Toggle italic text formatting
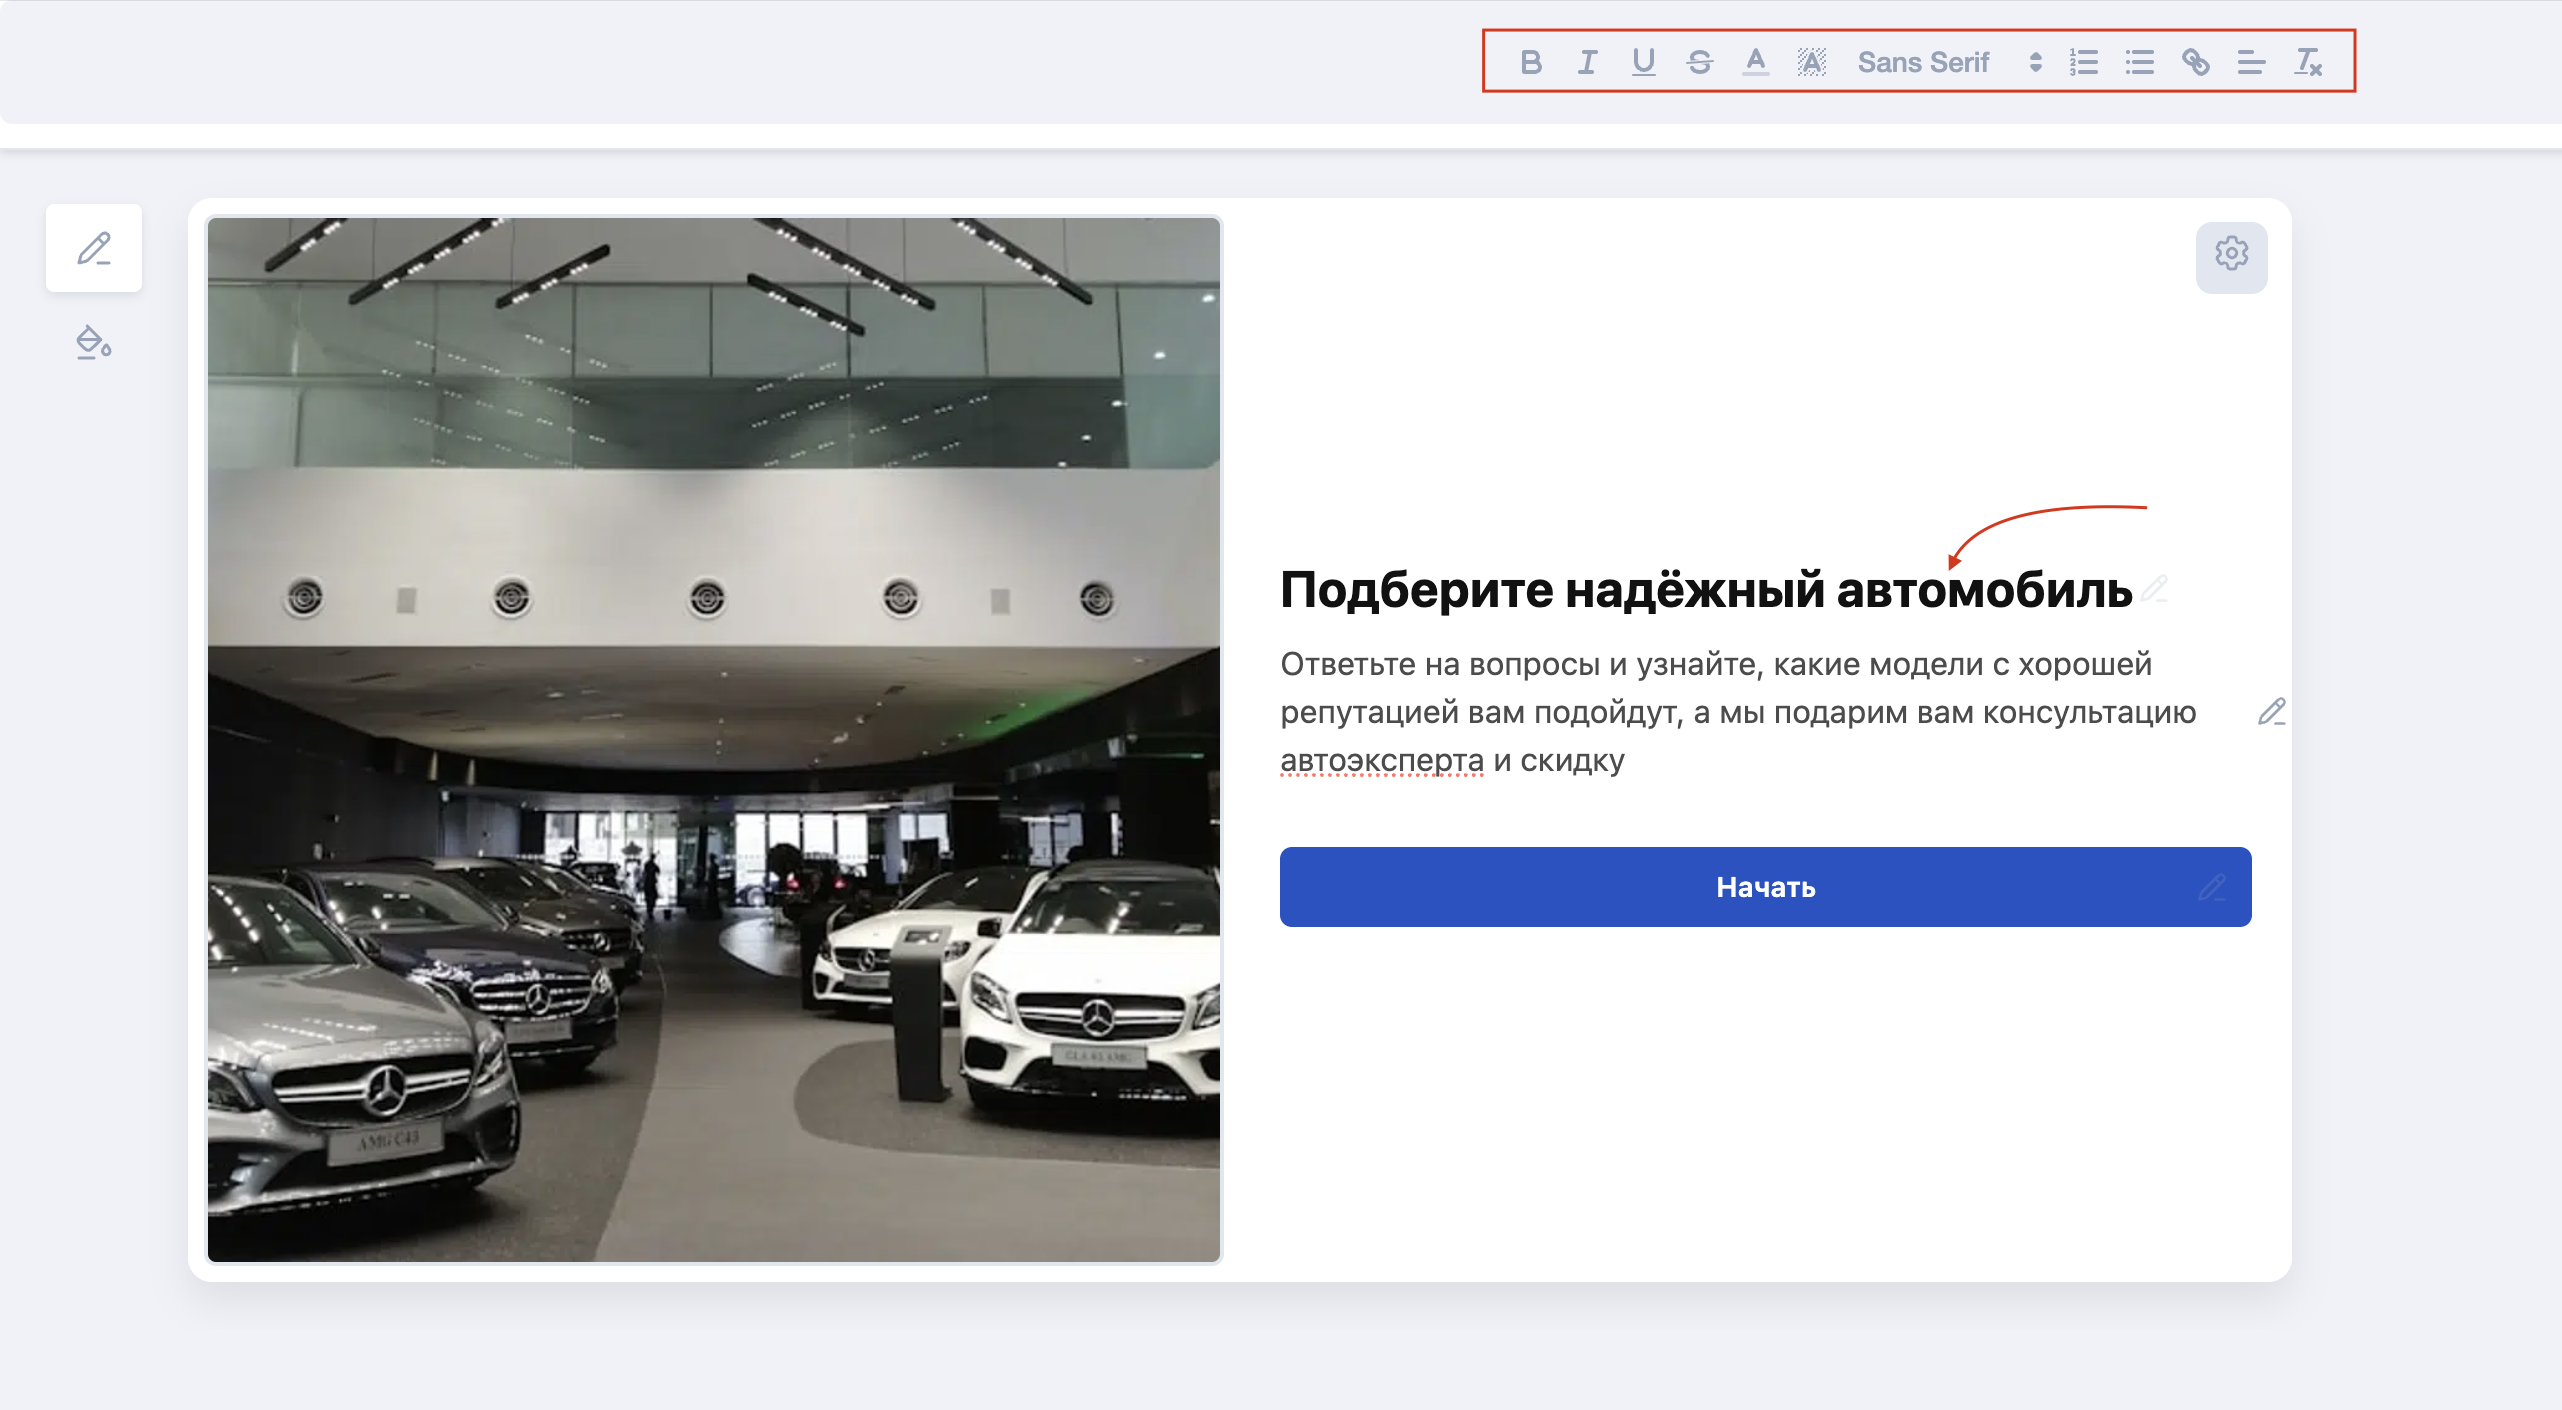 coord(1587,62)
